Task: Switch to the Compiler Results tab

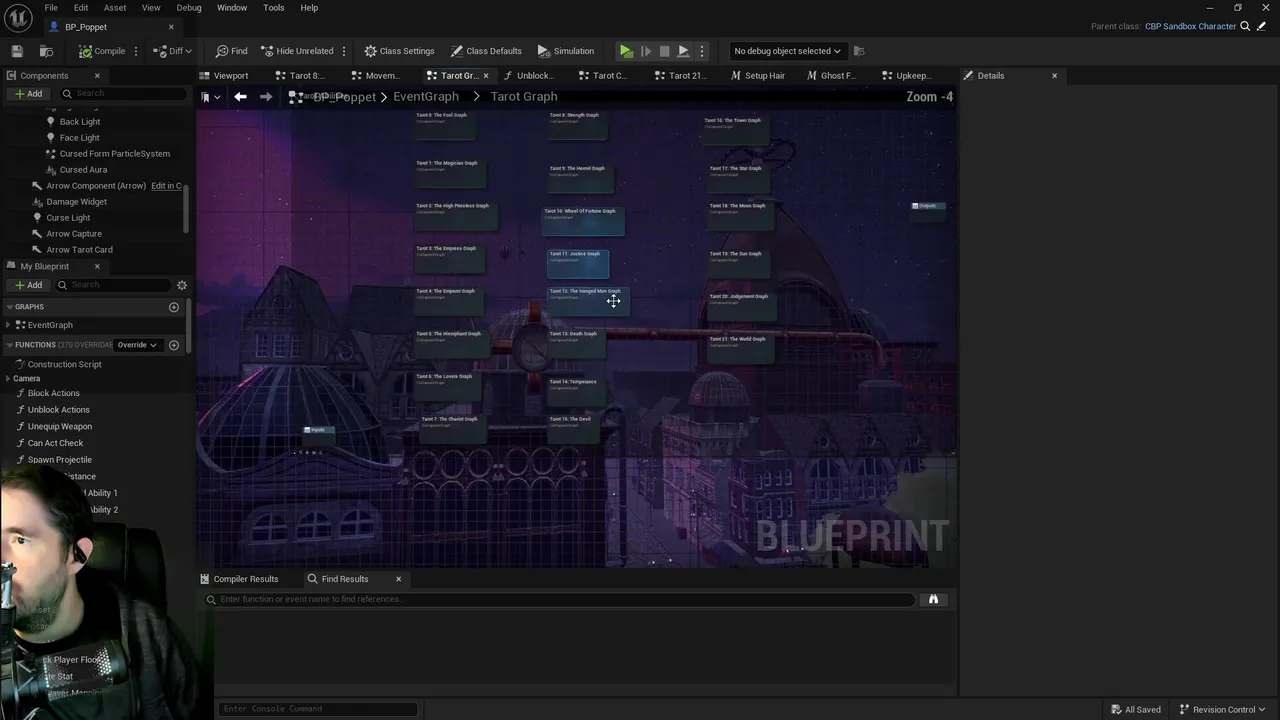Action: click(x=240, y=579)
